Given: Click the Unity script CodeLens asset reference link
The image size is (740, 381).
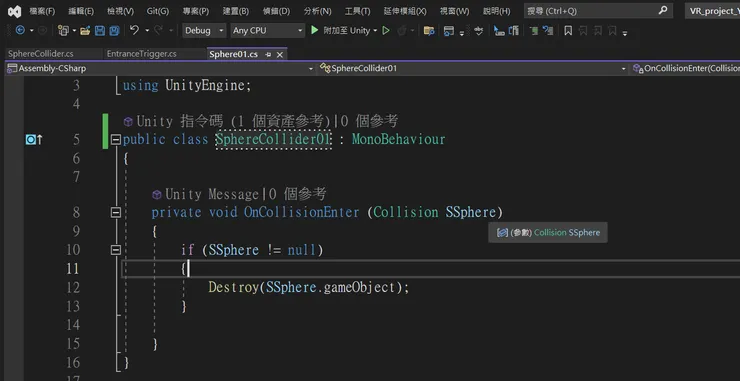Looking at the screenshot, I should click(235, 122).
